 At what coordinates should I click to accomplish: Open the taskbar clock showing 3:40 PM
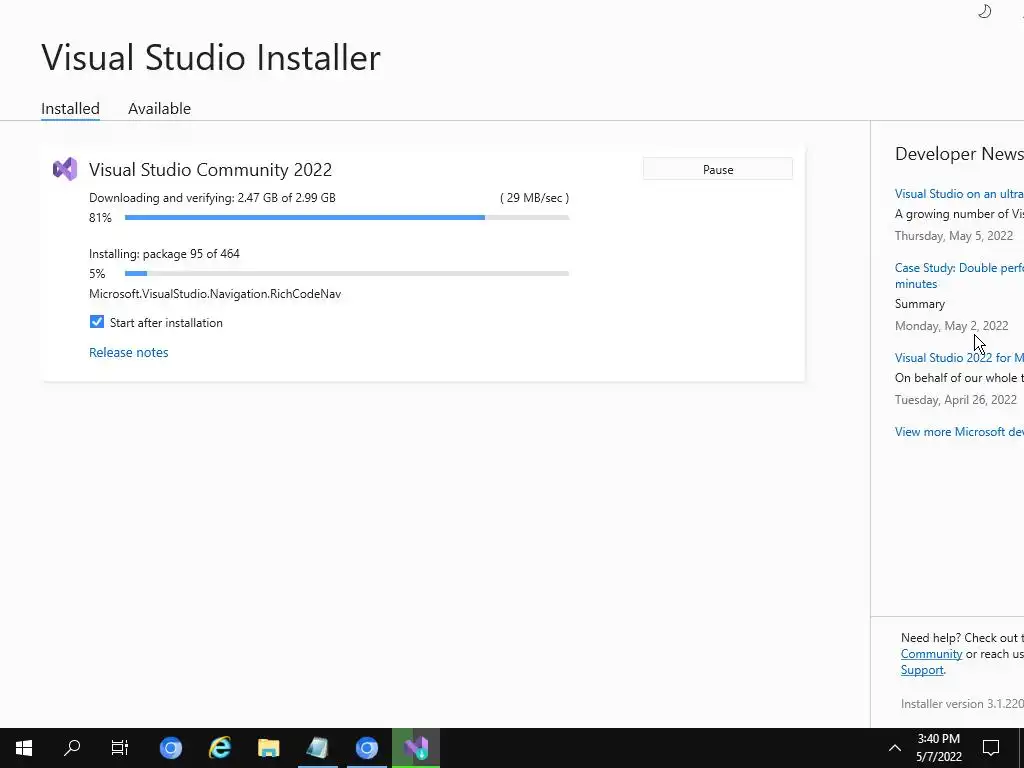click(938, 748)
